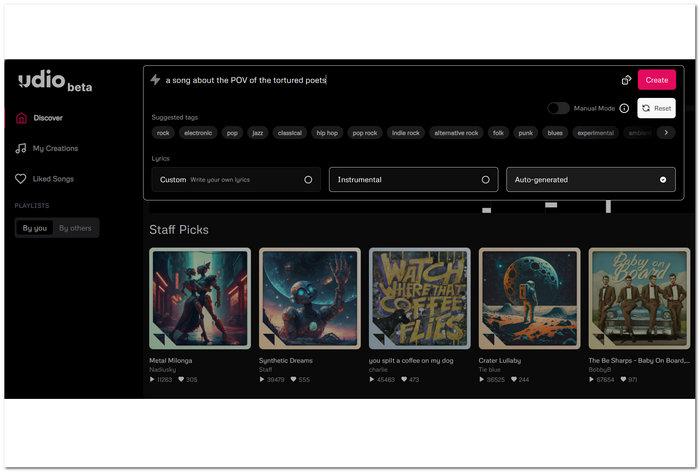Viewport: 700px width, 472px height.
Task: Add the punk tag
Action: click(525, 133)
